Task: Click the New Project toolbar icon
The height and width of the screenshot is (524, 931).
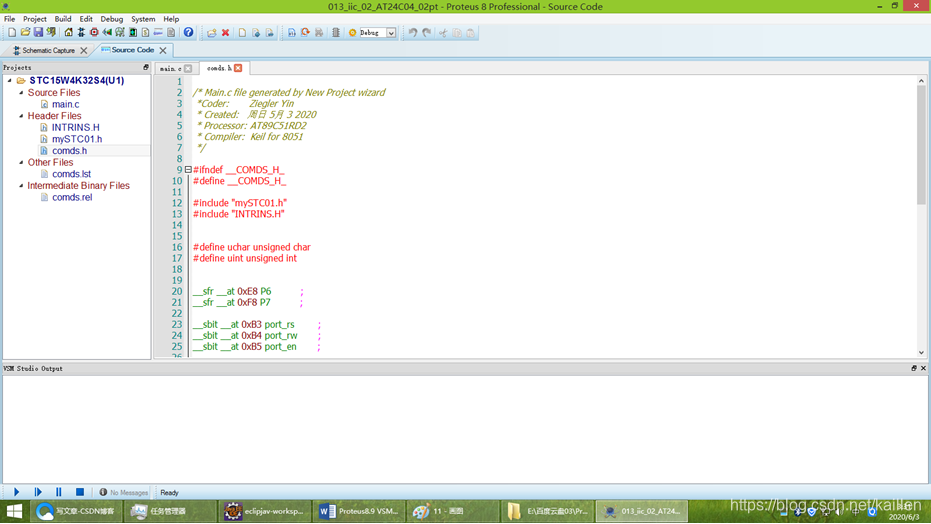Action: tap(12, 33)
